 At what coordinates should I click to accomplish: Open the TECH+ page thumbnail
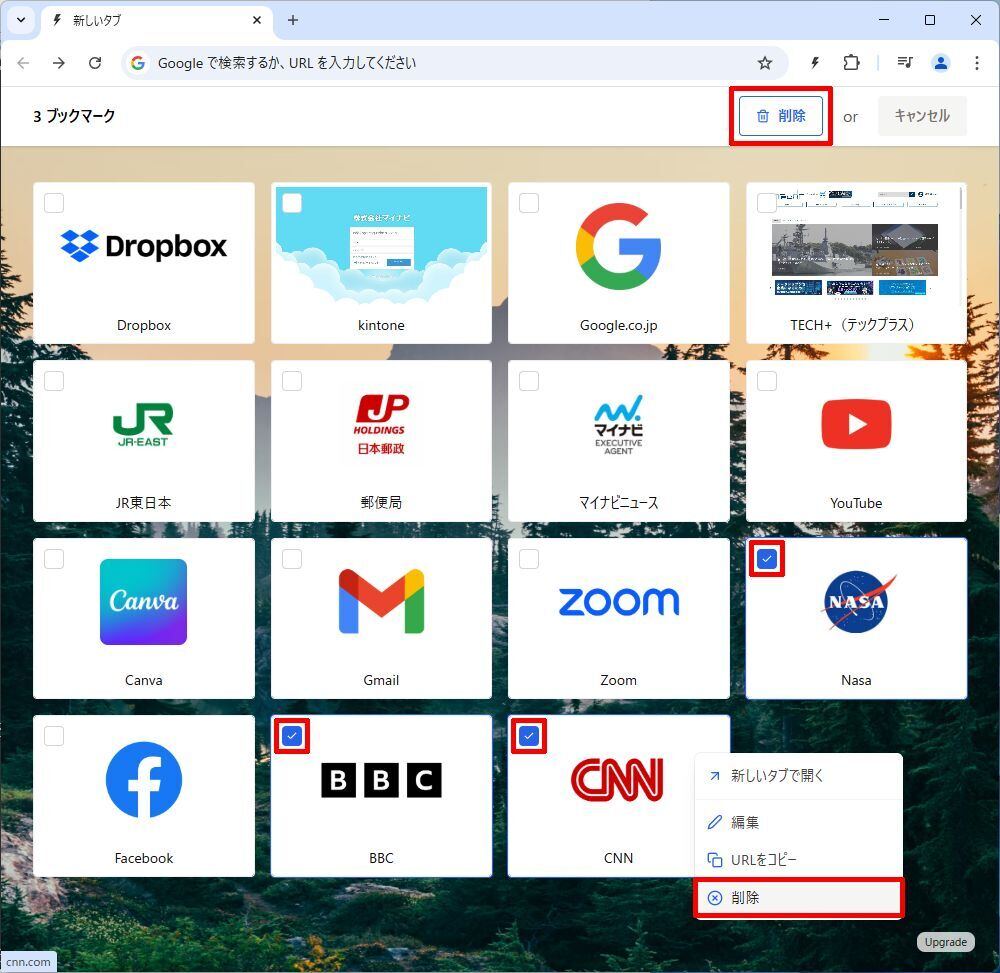(x=856, y=246)
